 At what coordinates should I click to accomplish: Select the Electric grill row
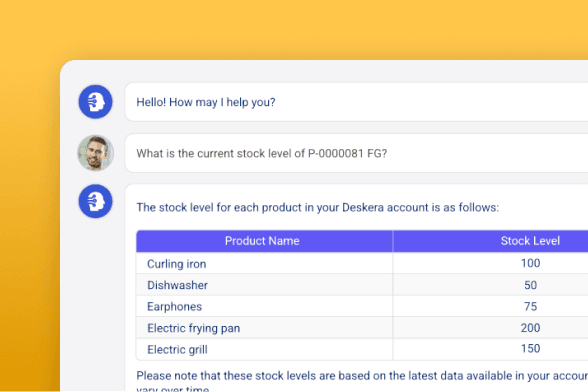tap(362, 349)
